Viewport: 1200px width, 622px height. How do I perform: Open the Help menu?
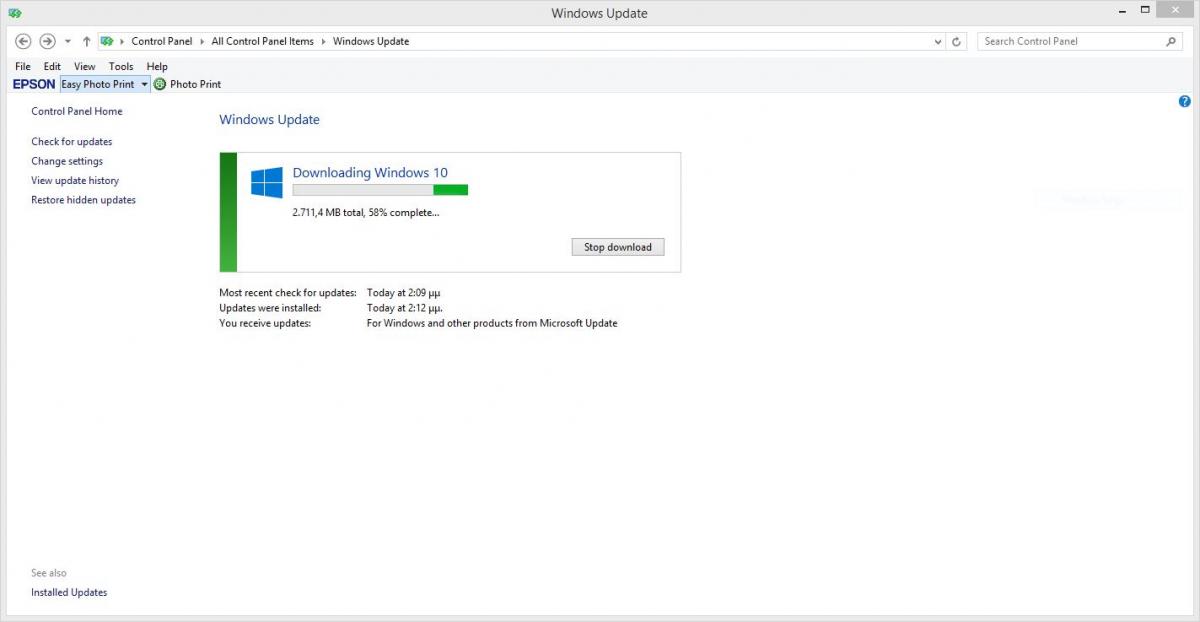pyautogui.click(x=157, y=66)
